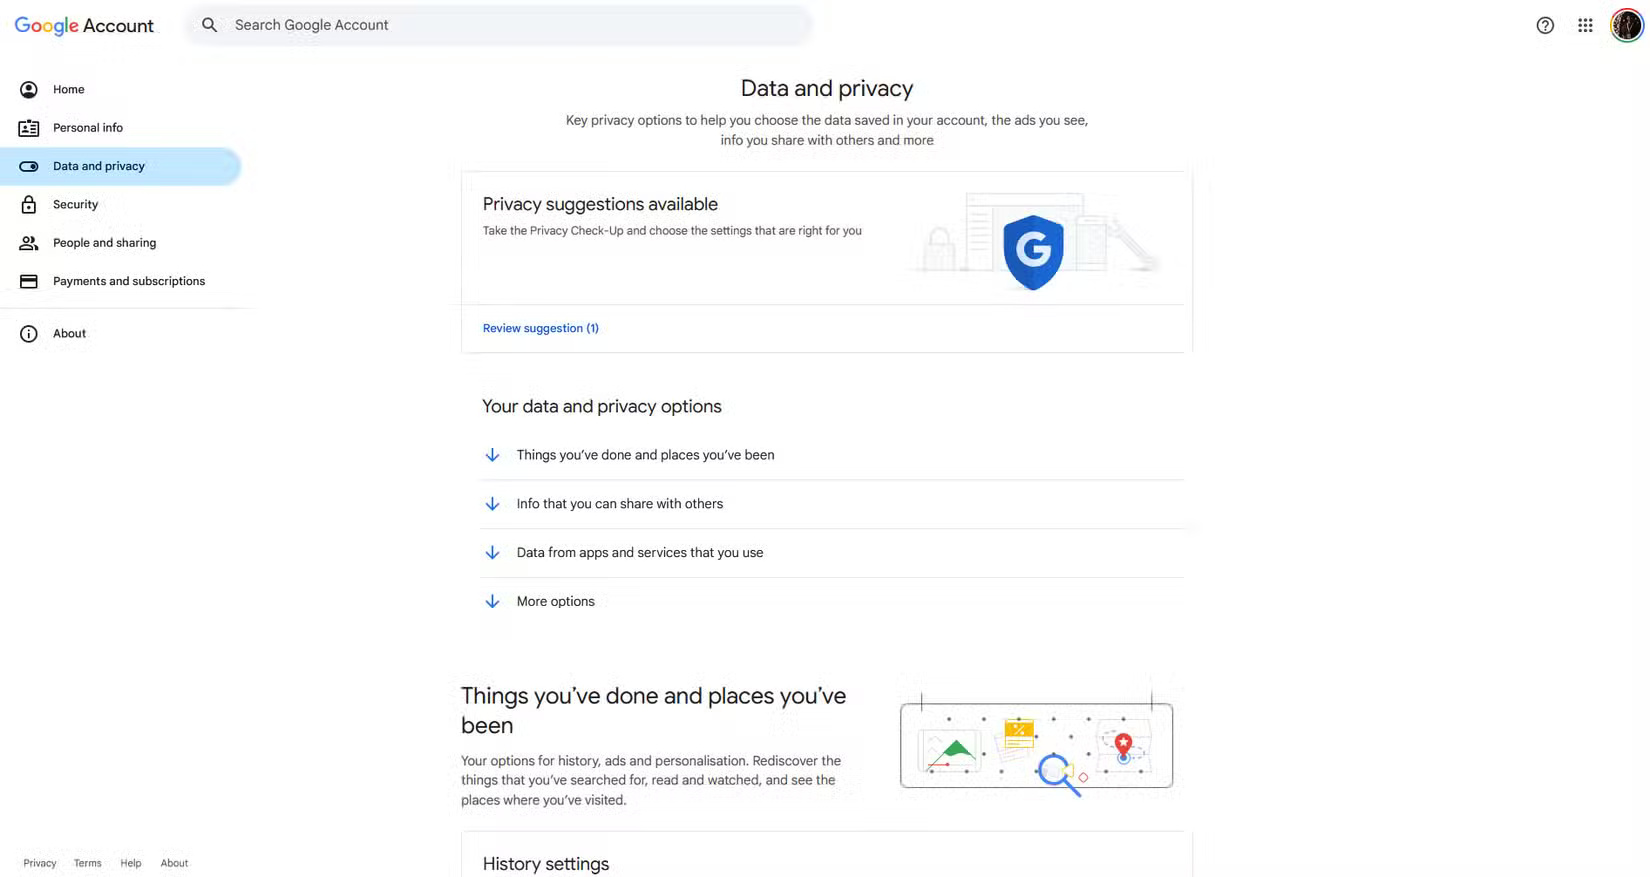Switch to the Data and privacy section
This screenshot has height=877, width=1650.
click(98, 166)
